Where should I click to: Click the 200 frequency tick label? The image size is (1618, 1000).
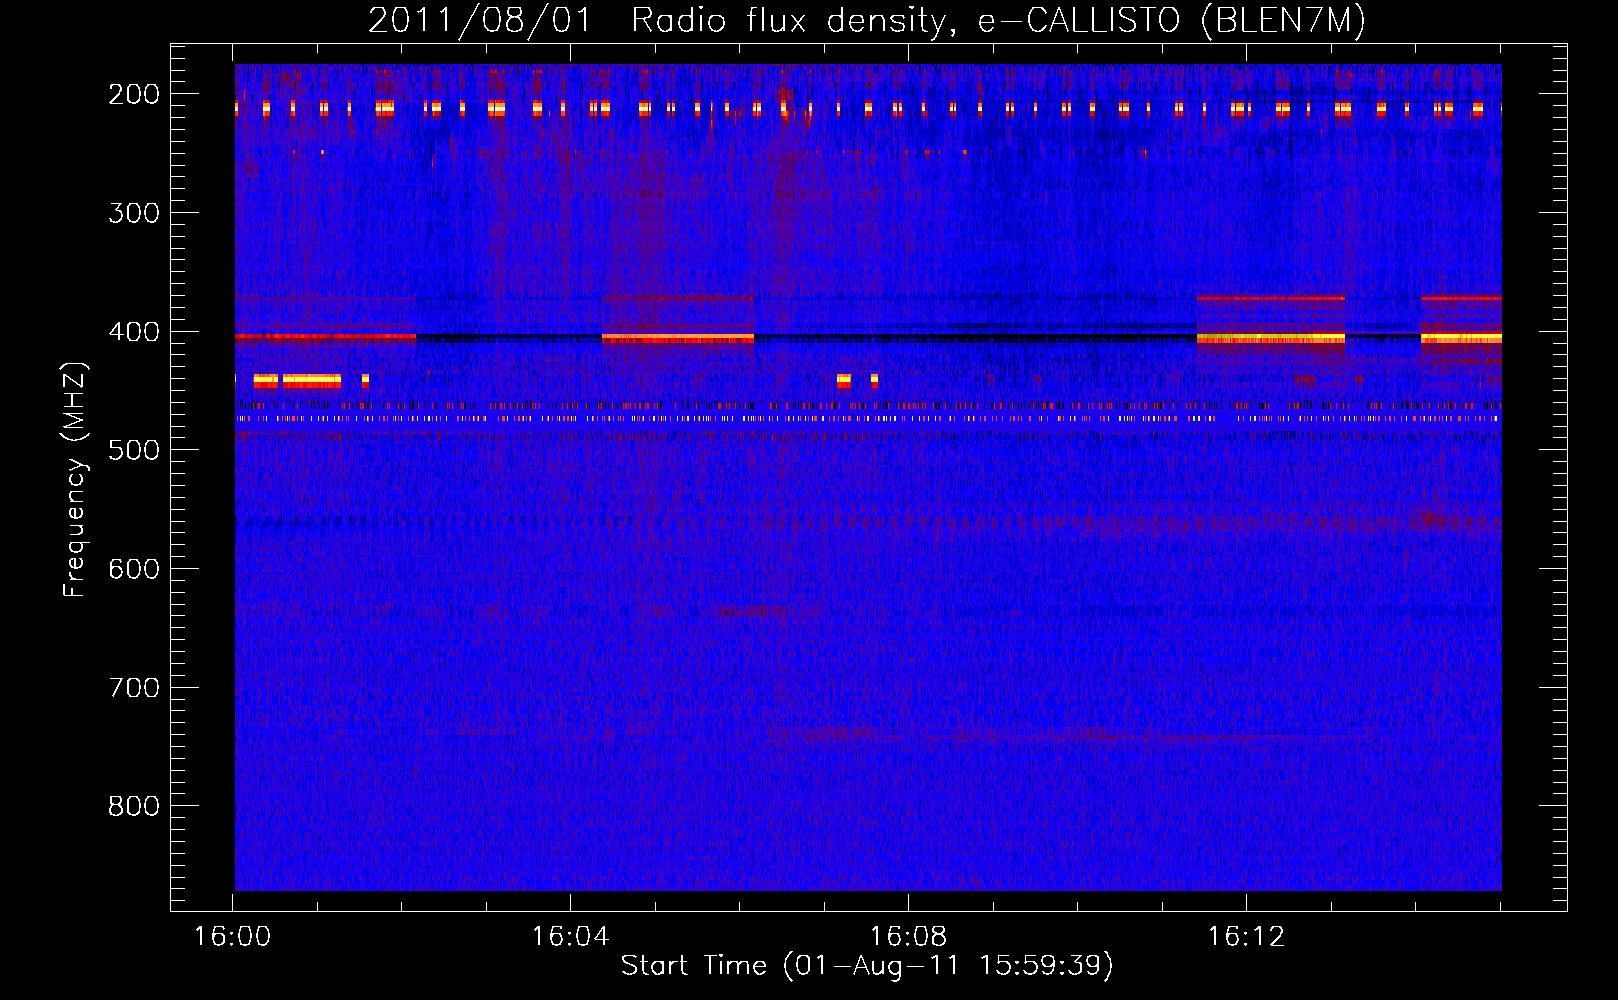(134, 94)
